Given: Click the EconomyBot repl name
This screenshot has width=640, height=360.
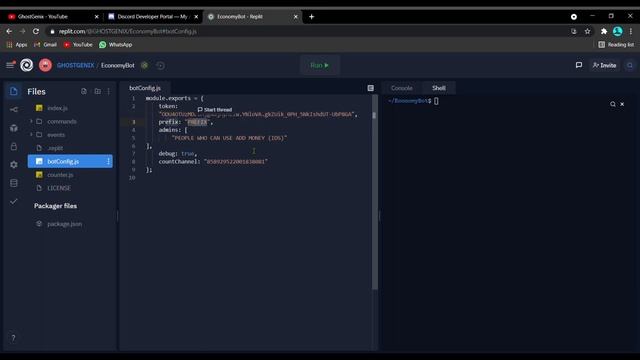Looking at the screenshot, I should point(118,65).
